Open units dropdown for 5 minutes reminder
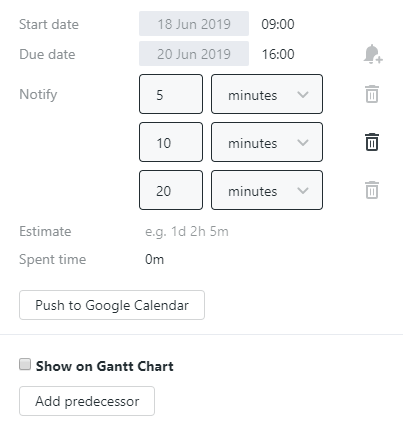This screenshot has height=430, width=403. coord(267,94)
